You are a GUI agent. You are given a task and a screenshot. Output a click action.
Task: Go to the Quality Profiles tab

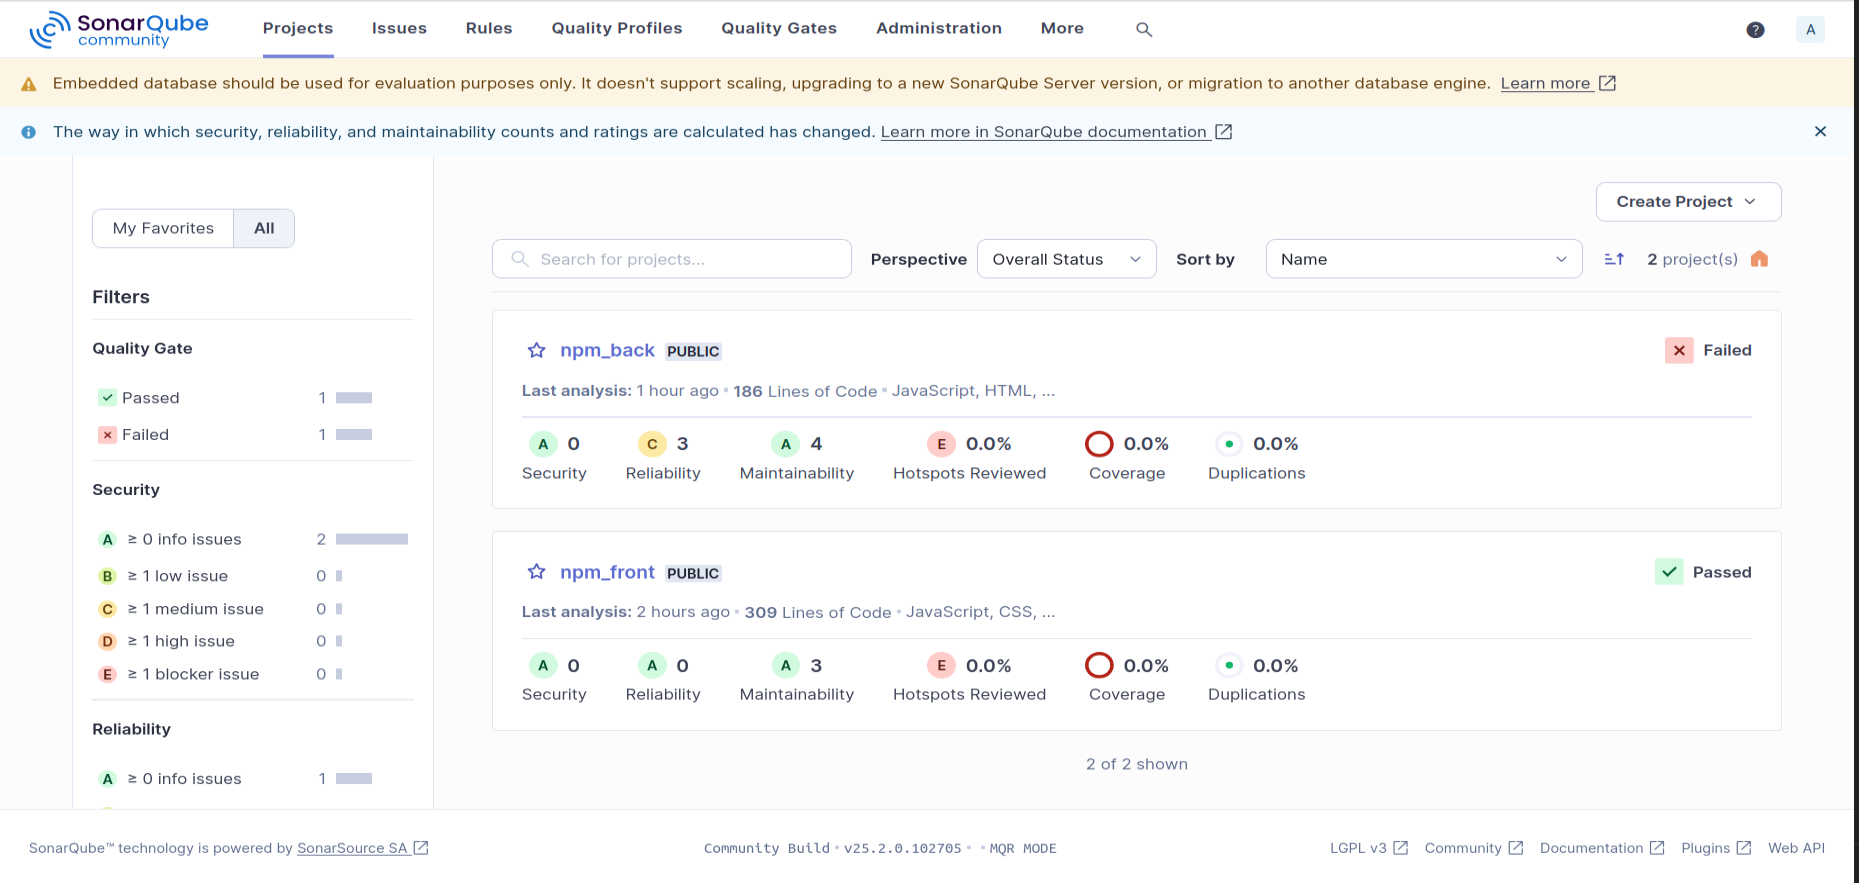617,29
